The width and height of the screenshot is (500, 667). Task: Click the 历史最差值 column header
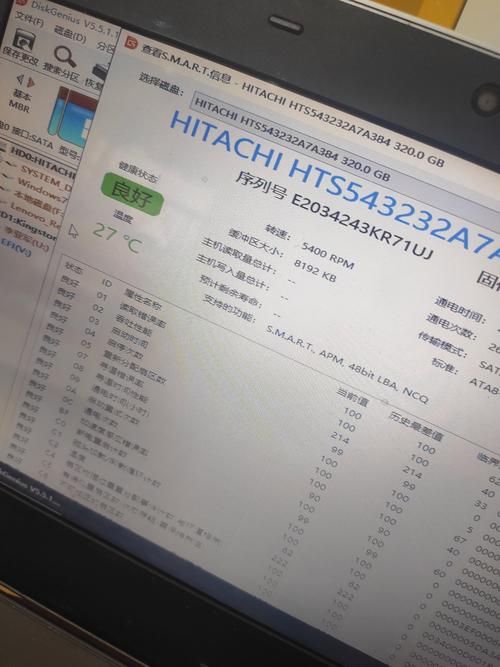415,426
